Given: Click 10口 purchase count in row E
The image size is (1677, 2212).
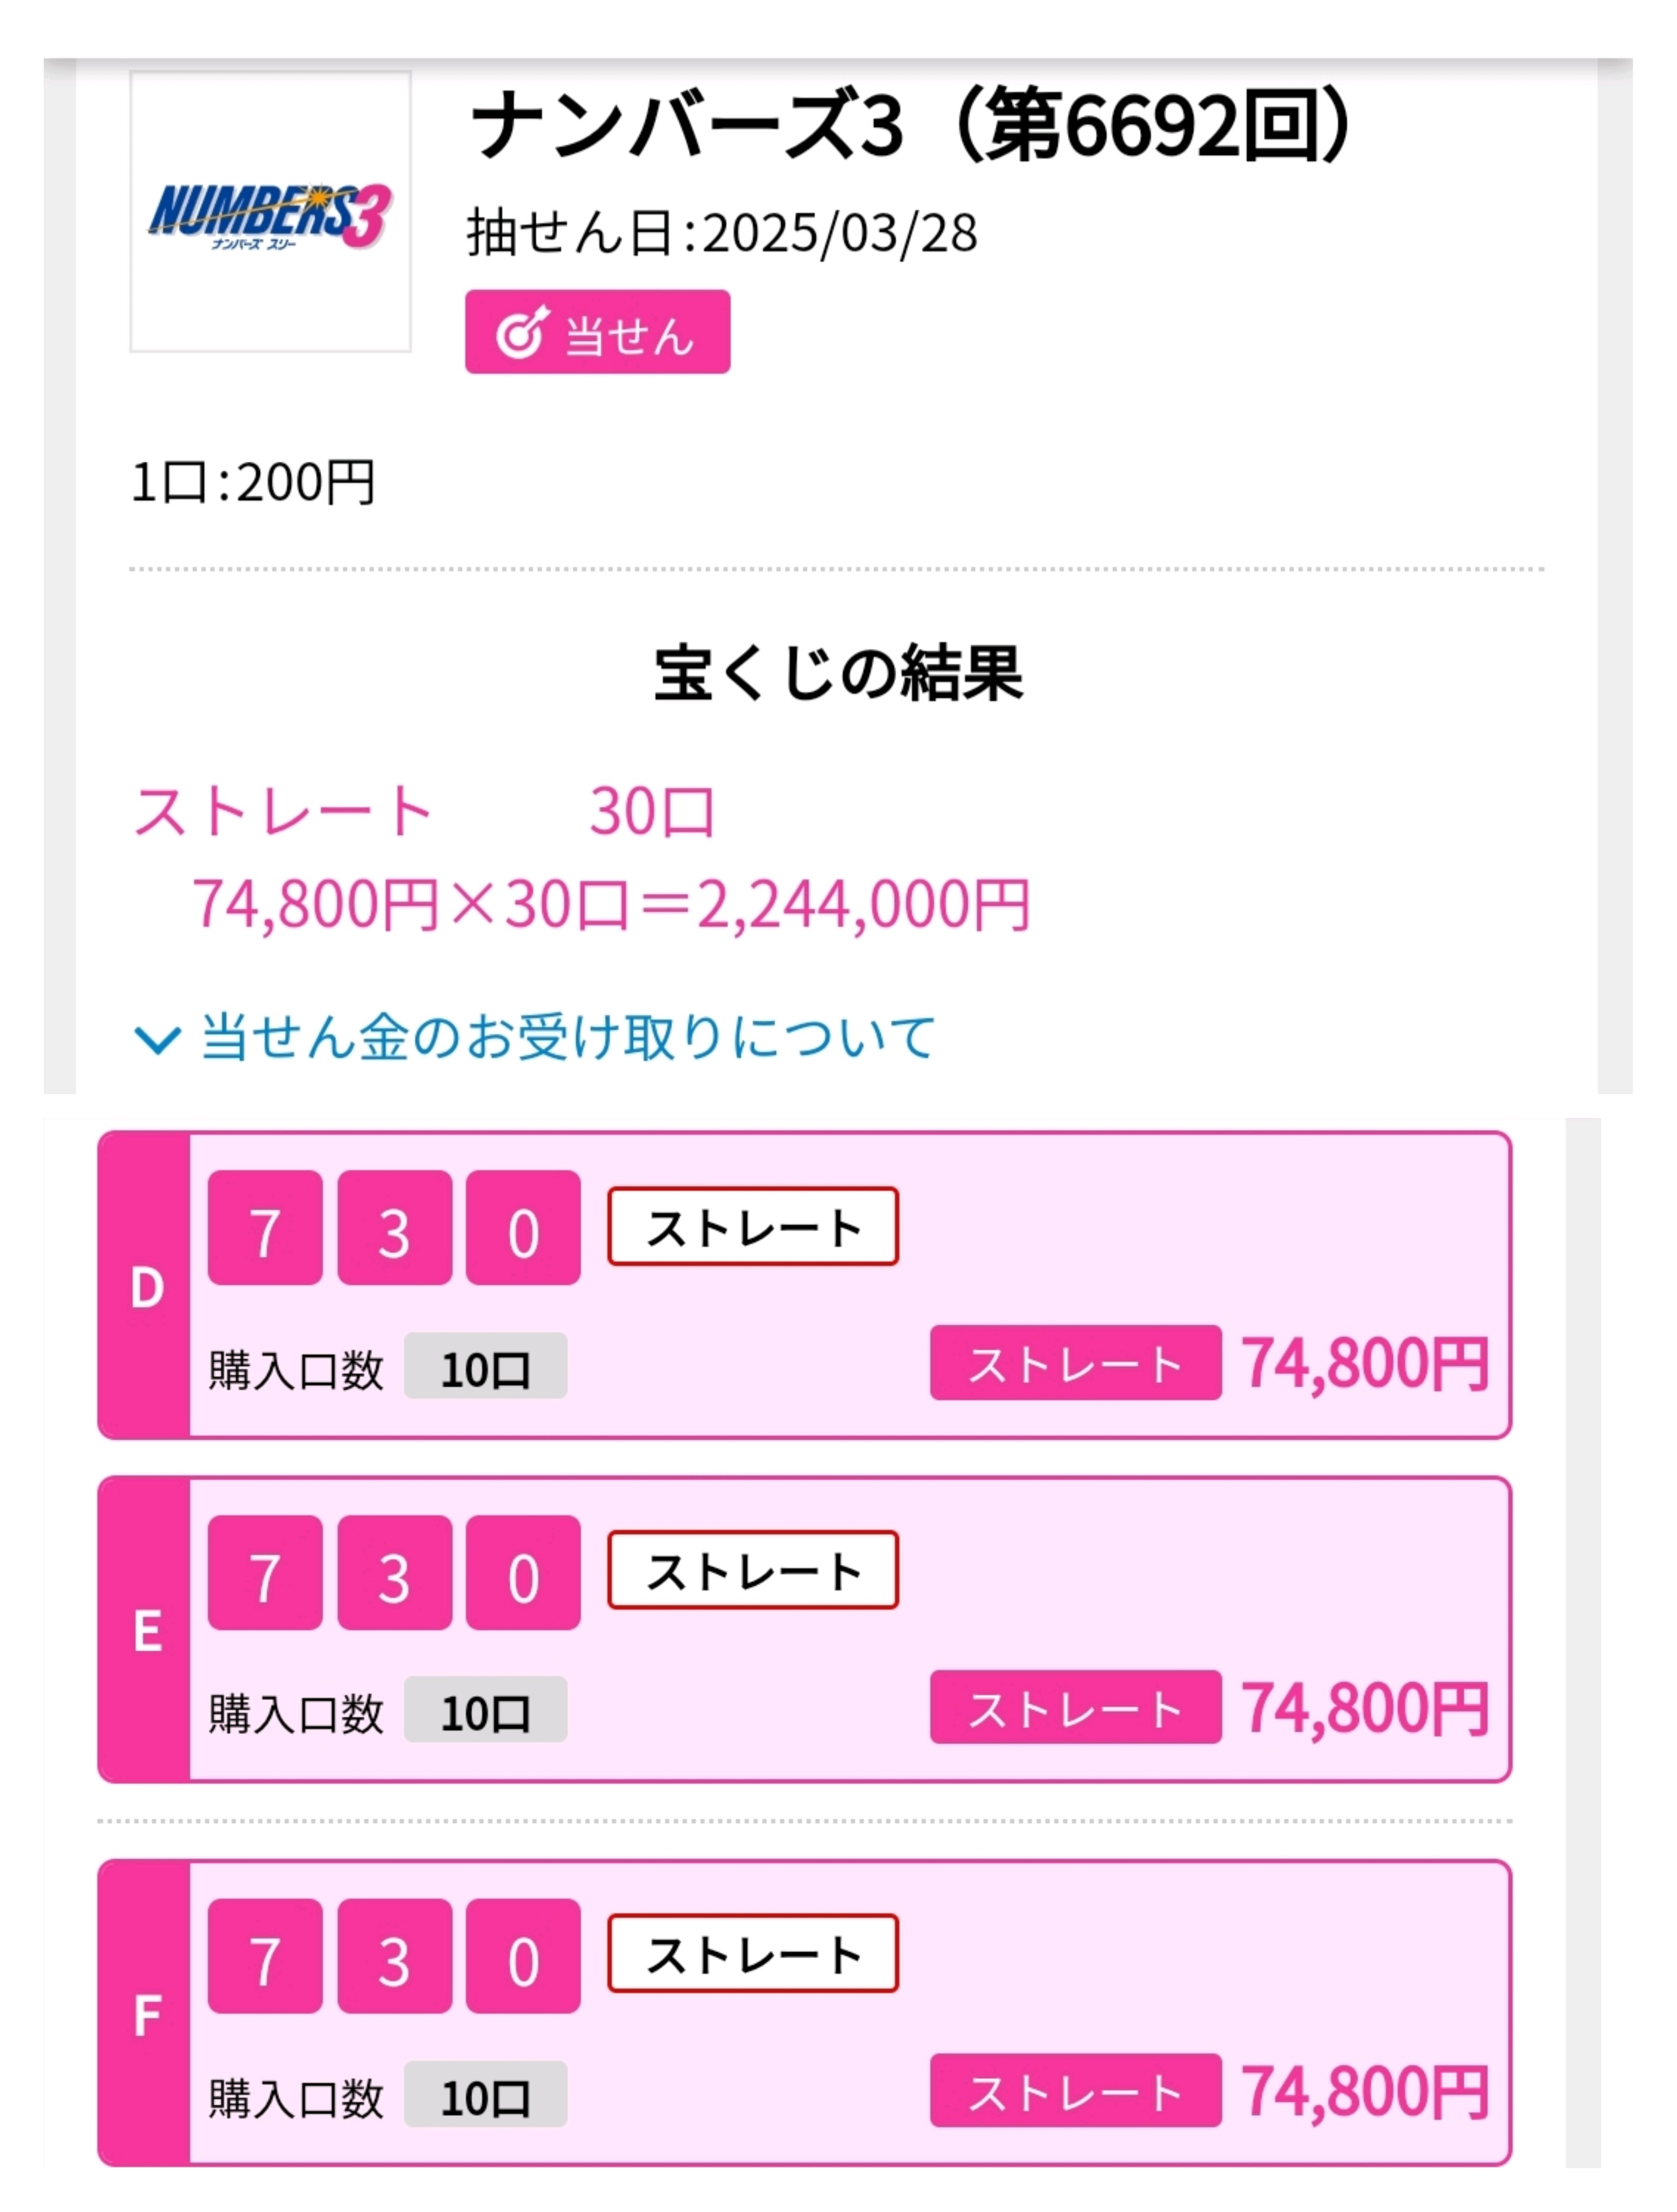Looking at the screenshot, I should tap(485, 1710).
